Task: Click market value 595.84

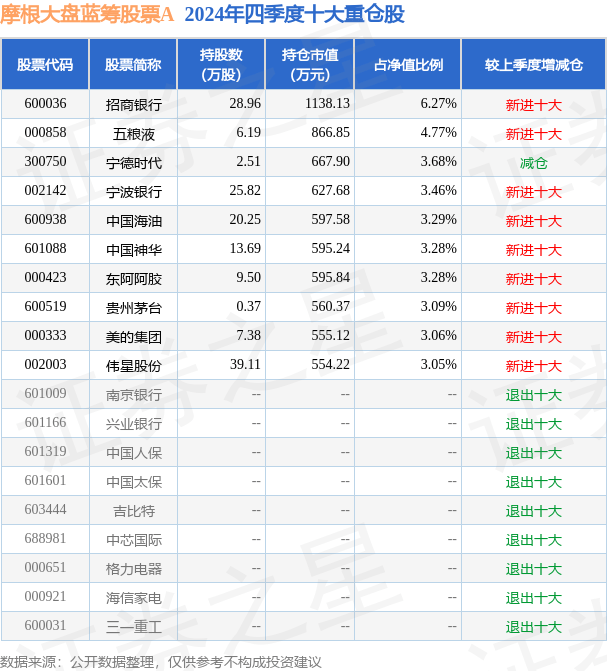Action: click(330, 278)
